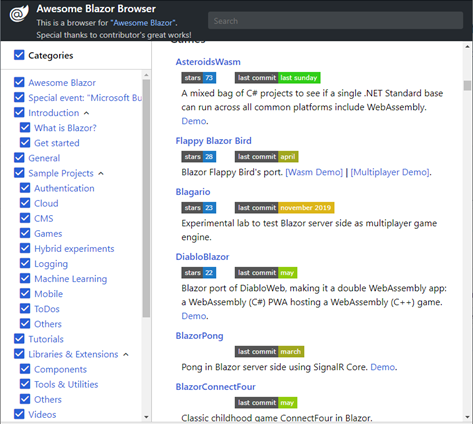The image size is (473, 424).
Task: Uncheck the Mobile checkbox
Action: 25,293
